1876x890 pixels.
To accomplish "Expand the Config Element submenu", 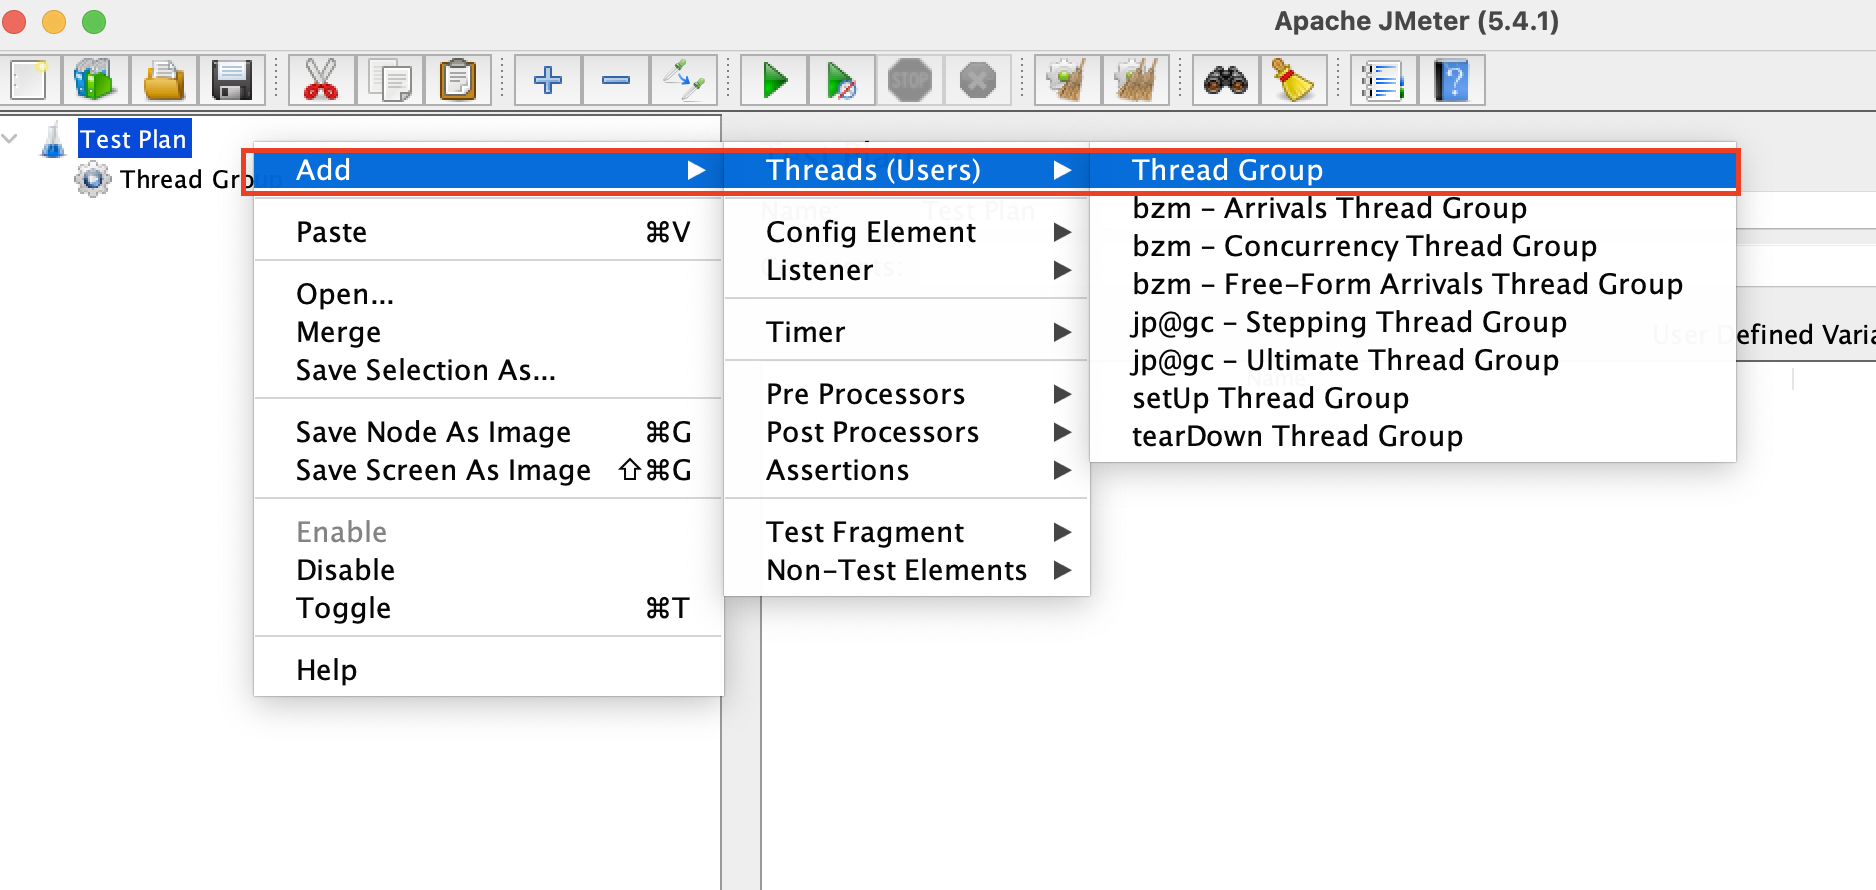I will tap(906, 232).
